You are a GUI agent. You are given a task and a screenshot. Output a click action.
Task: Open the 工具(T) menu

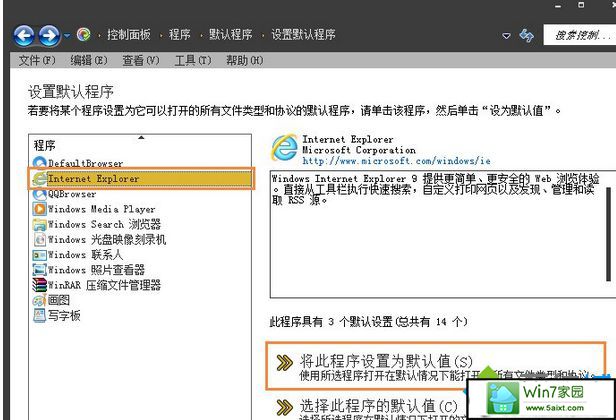pyautogui.click(x=193, y=61)
